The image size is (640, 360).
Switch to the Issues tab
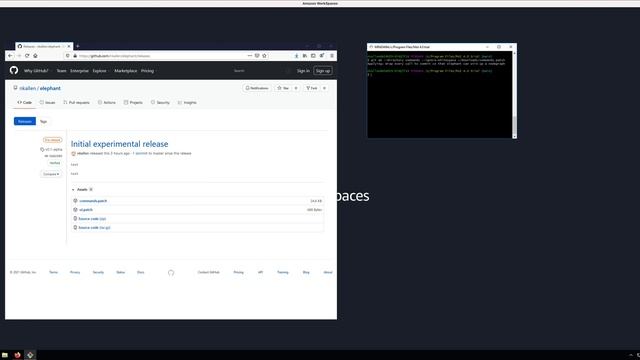point(47,102)
